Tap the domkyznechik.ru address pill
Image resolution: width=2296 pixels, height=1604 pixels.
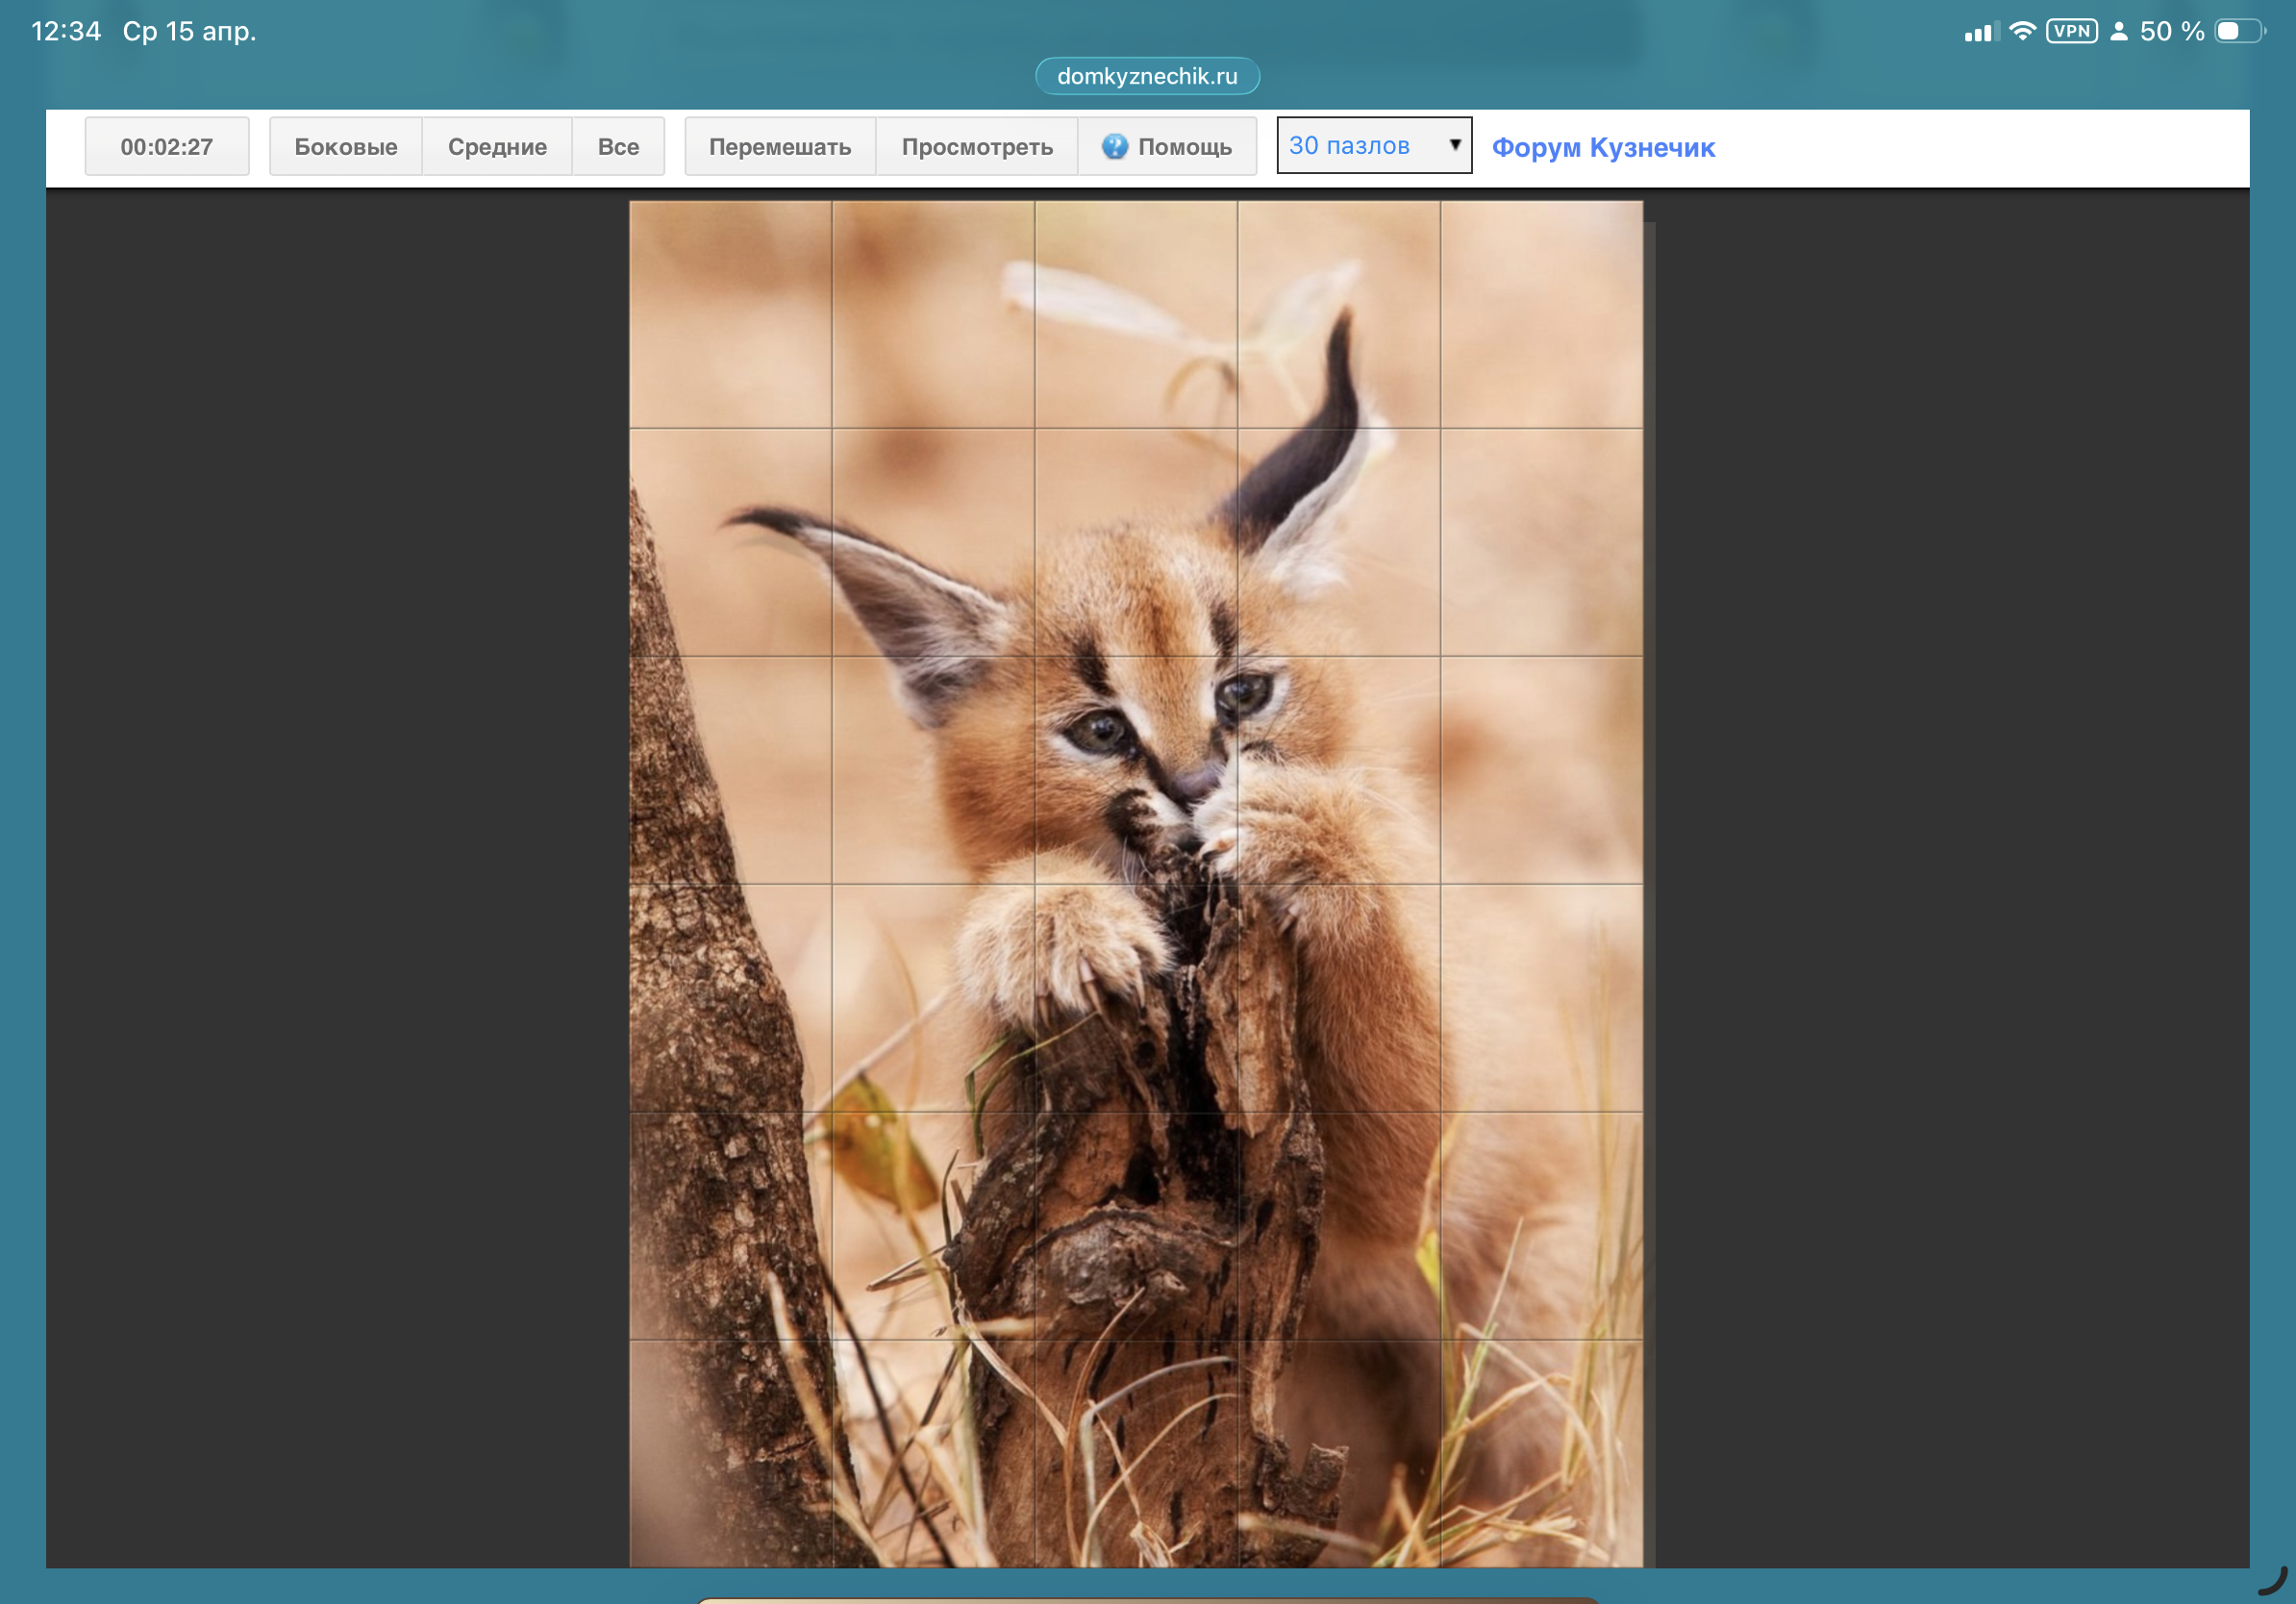point(1147,76)
